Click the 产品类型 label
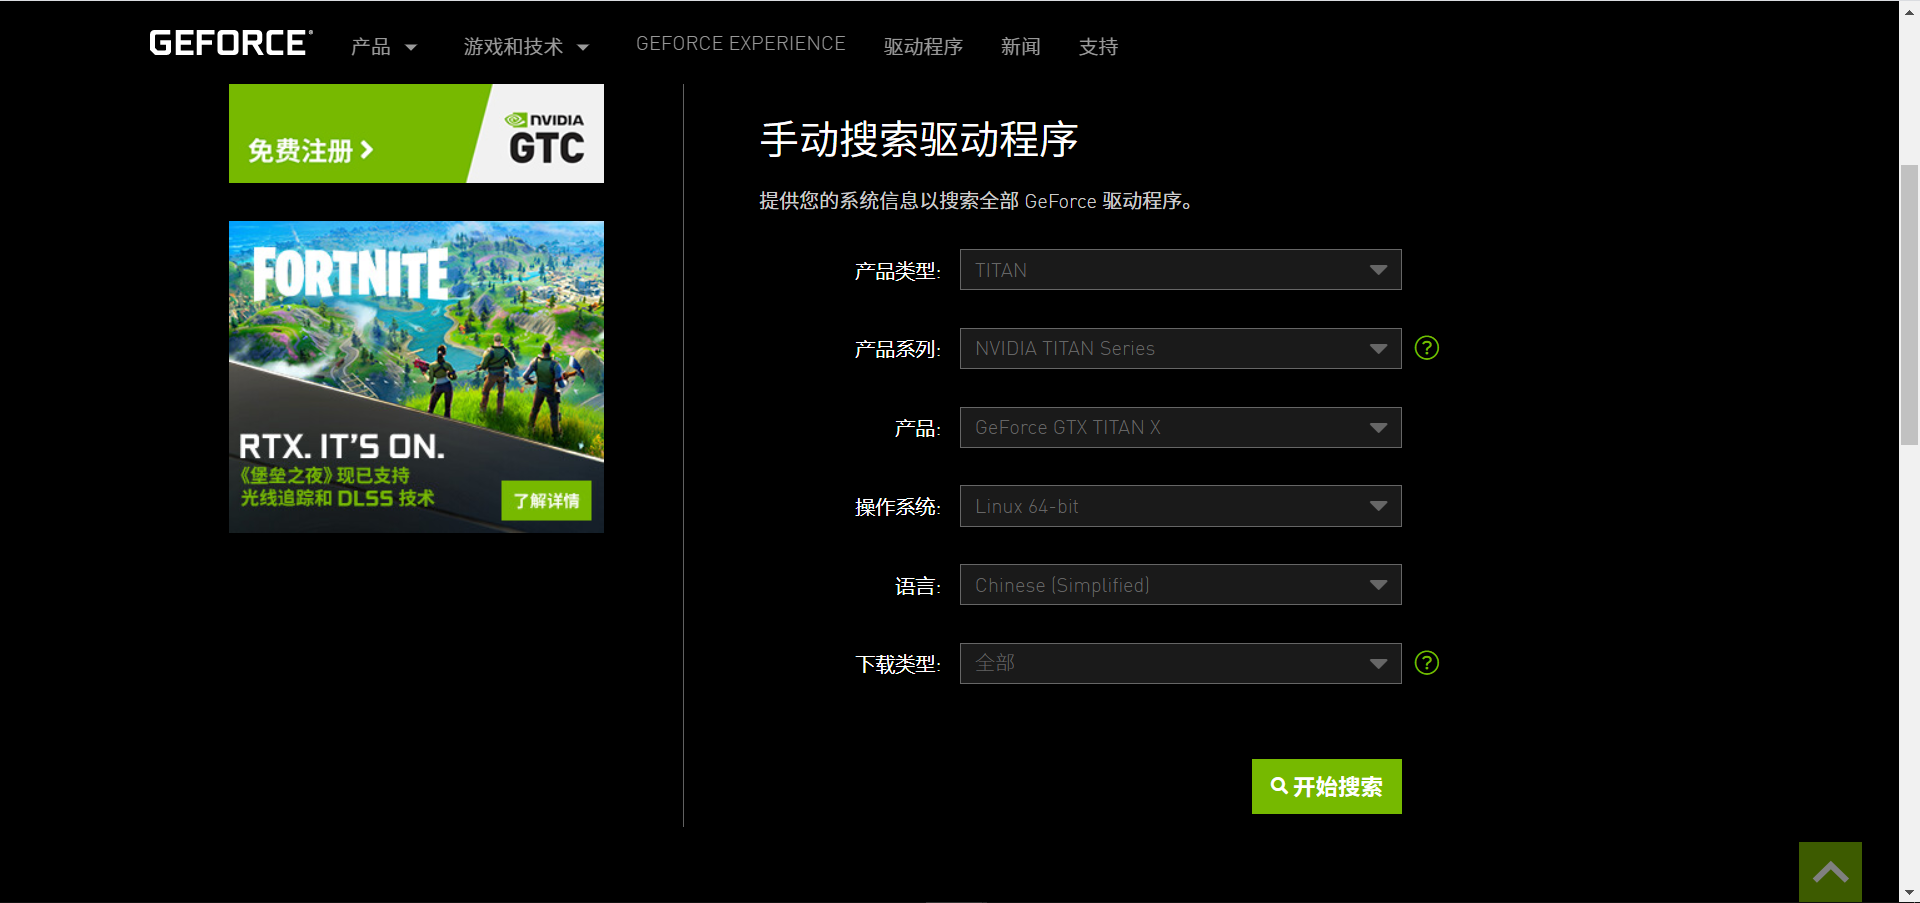Screen dimensions: 1920x903 pos(897,271)
